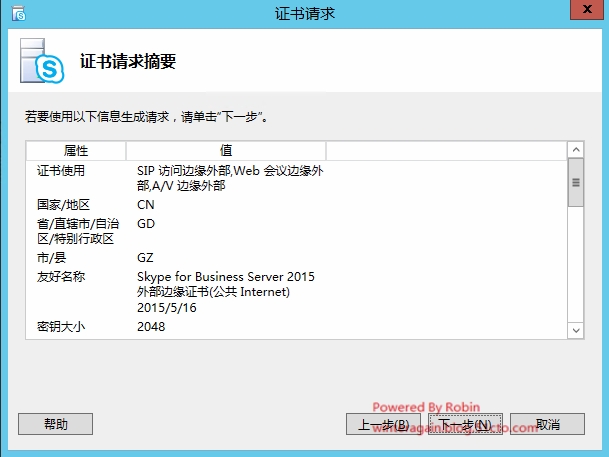Image resolution: width=609 pixels, height=457 pixels.
Task: Select the 密钥大小 row
Action: (x=296, y=327)
